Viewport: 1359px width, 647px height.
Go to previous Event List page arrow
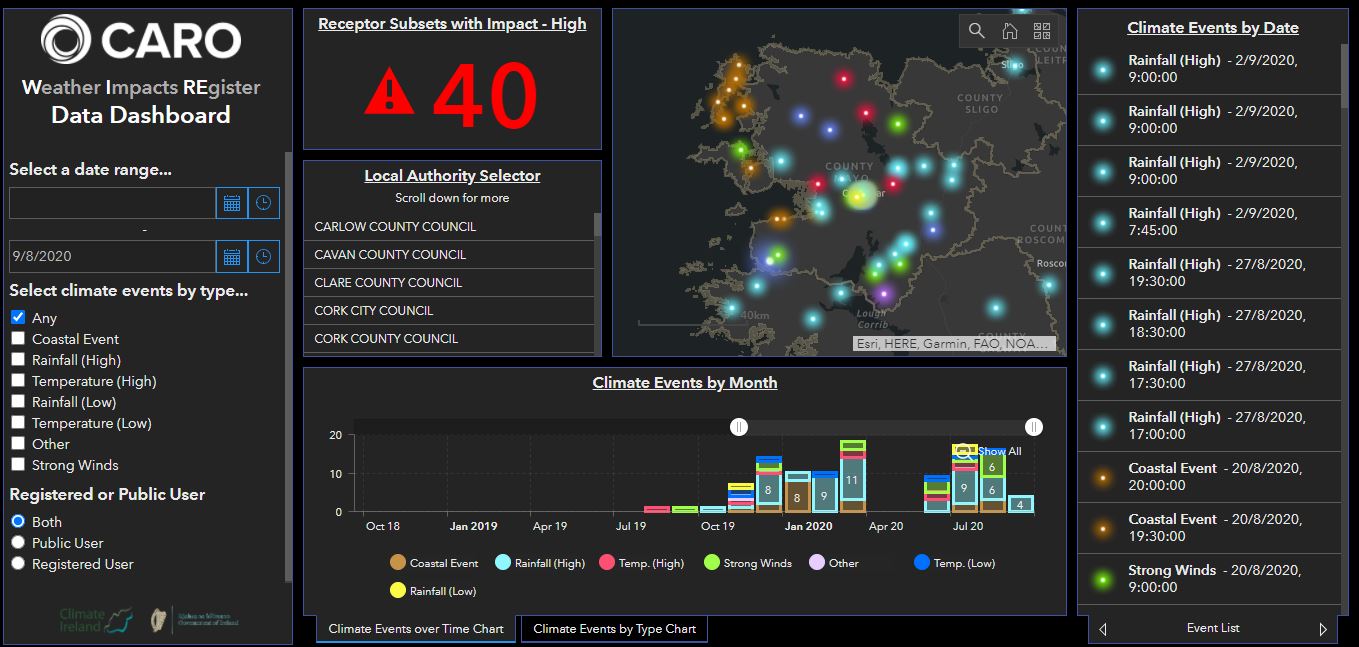point(1103,629)
